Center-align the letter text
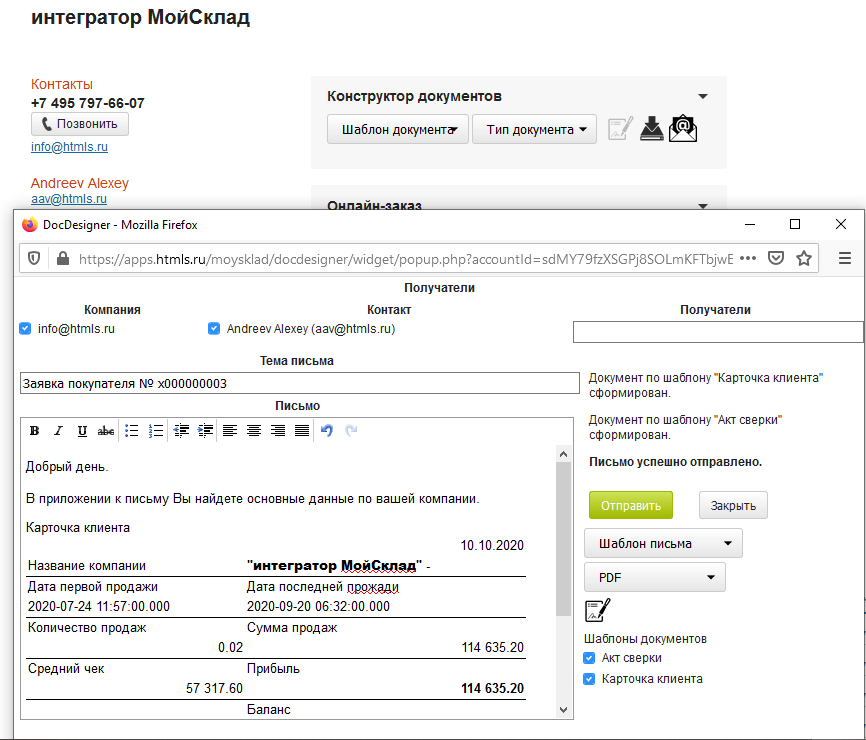 (x=254, y=431)
